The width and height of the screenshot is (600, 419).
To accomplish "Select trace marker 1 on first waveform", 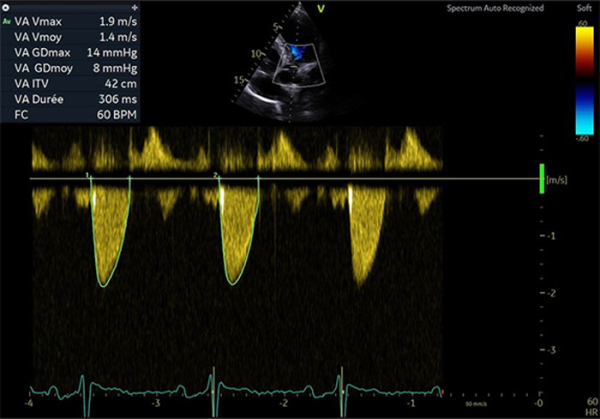I will click(x=88, y=174).
